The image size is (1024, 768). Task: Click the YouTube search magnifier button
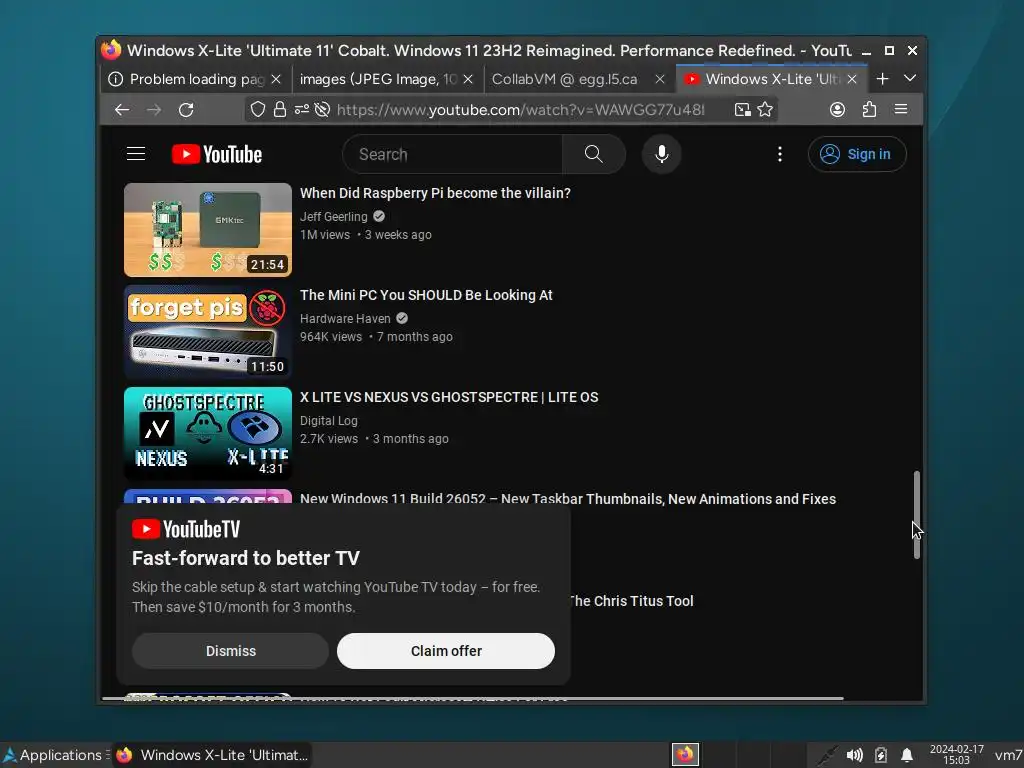tap(594, 154)
